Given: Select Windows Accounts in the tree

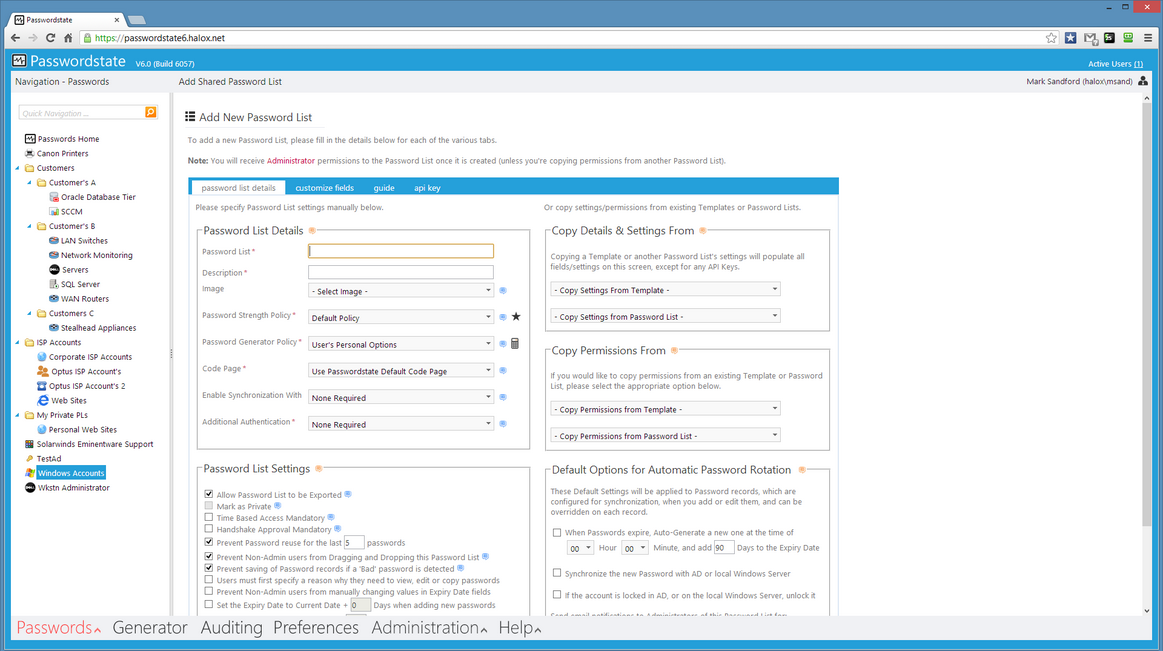Looking at the screenshot, I should (71, 473).
